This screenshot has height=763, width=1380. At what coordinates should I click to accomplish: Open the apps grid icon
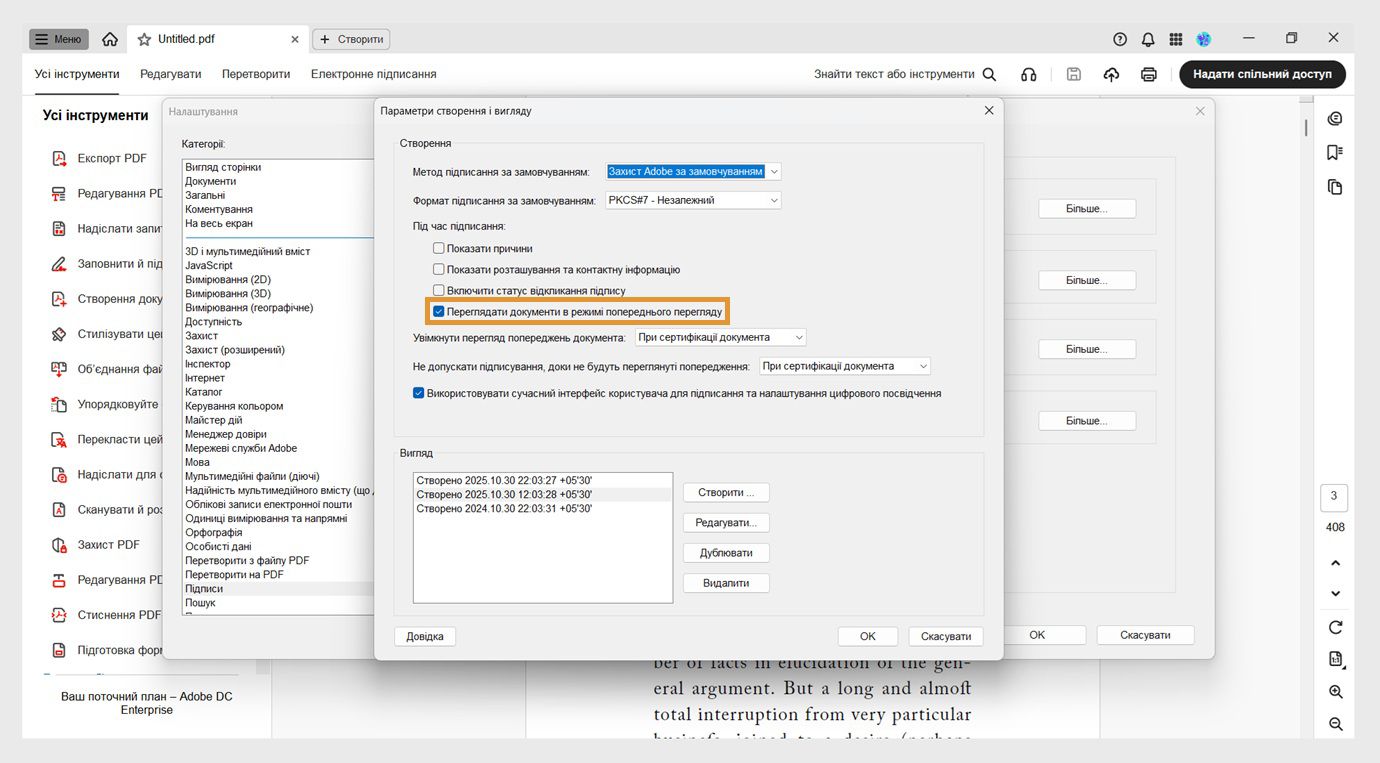(1176, 39)
